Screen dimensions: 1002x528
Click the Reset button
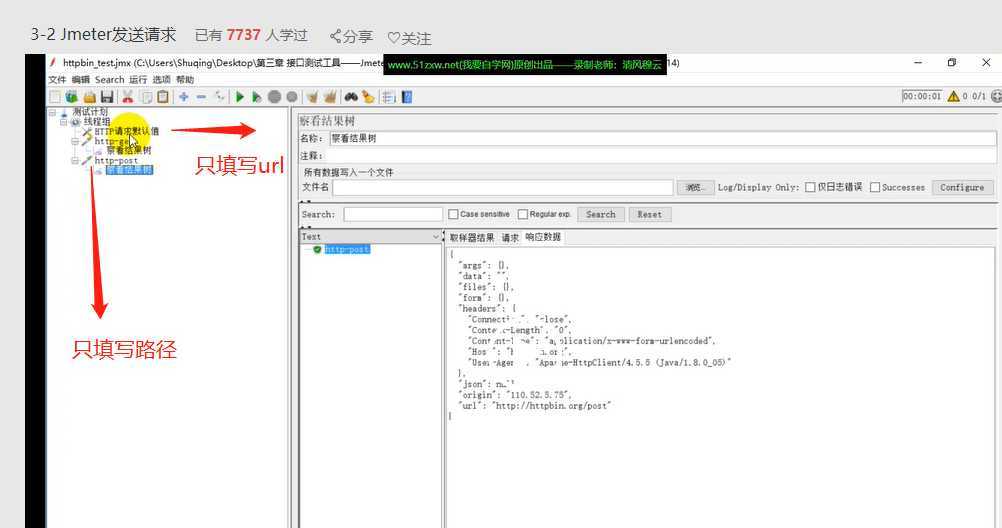tap(649, 214)
